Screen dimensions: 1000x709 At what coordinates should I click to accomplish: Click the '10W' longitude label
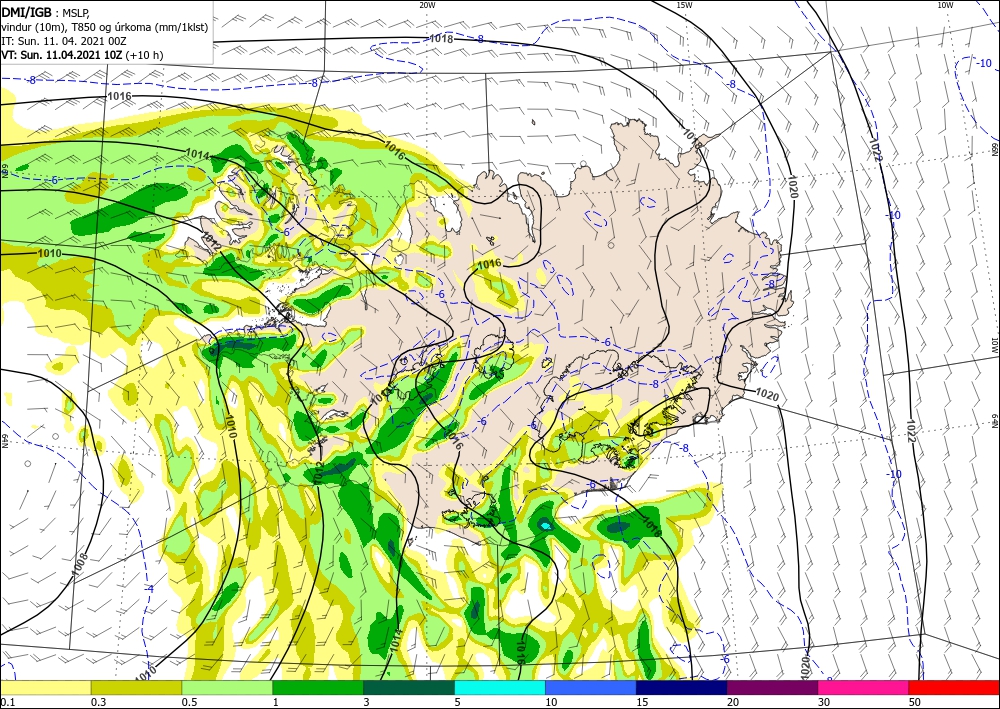946,5
